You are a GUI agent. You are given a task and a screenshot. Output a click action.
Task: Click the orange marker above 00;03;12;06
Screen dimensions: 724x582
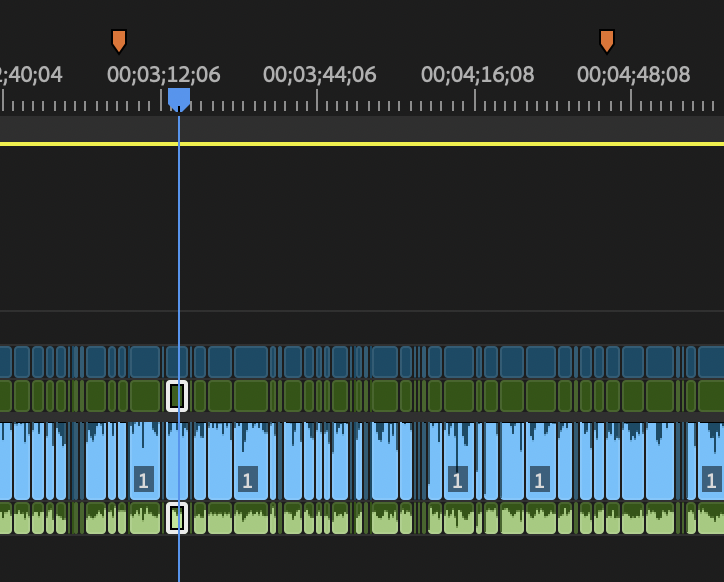point(119,42)
